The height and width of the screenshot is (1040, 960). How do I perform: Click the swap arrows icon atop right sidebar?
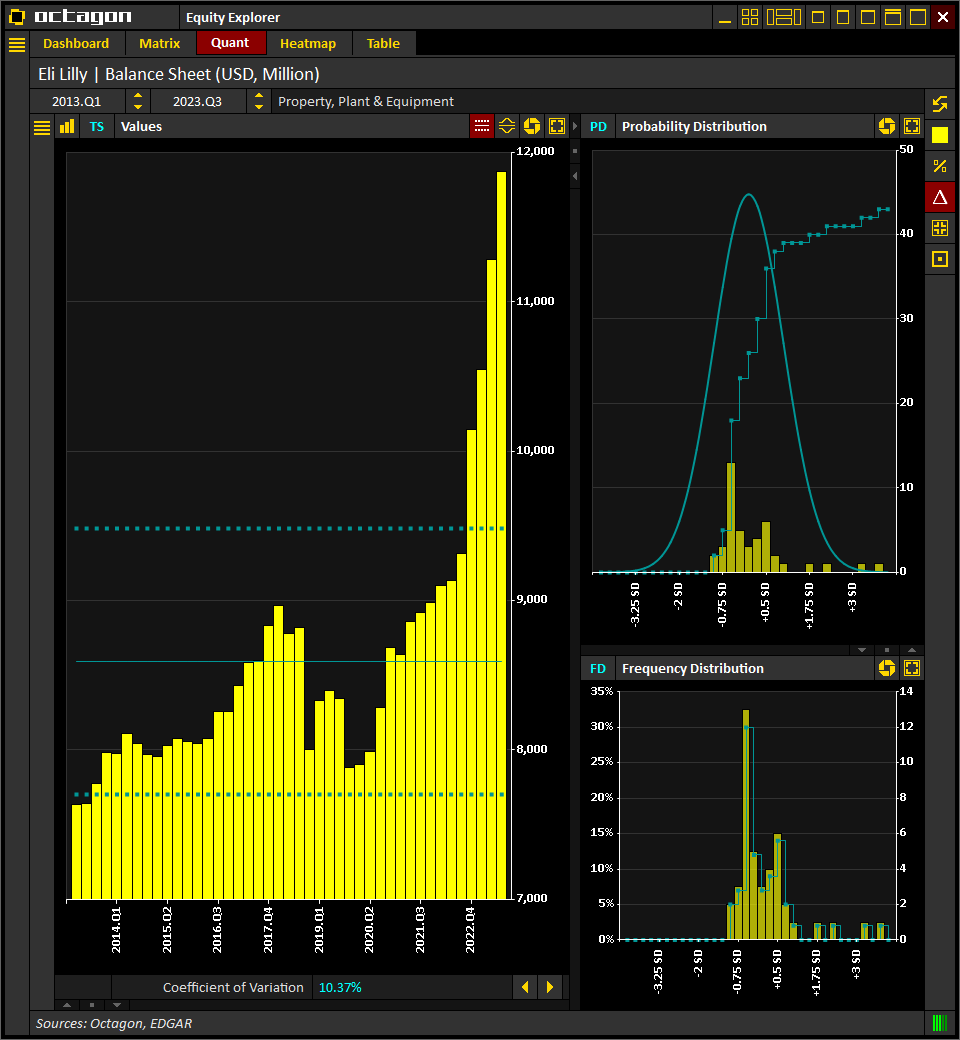[940, 103]
